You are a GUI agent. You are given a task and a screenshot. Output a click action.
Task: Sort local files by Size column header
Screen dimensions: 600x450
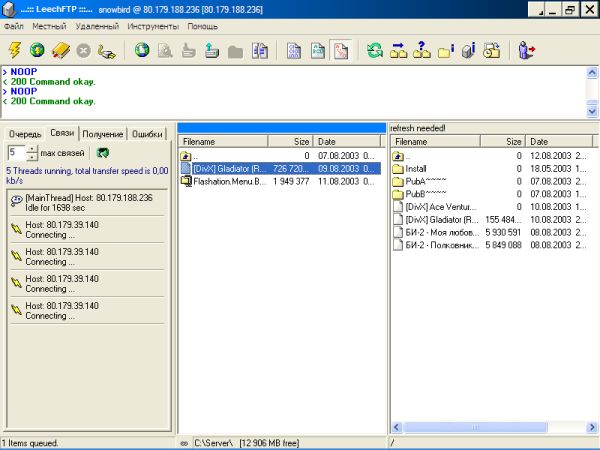coord(301,142)
